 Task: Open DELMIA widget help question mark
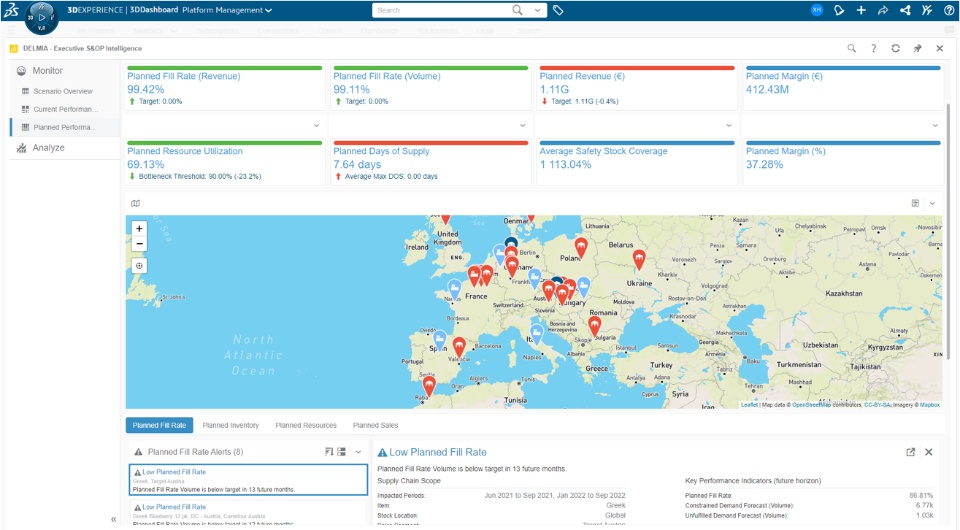pyautogui.click(x=874, y=48)
